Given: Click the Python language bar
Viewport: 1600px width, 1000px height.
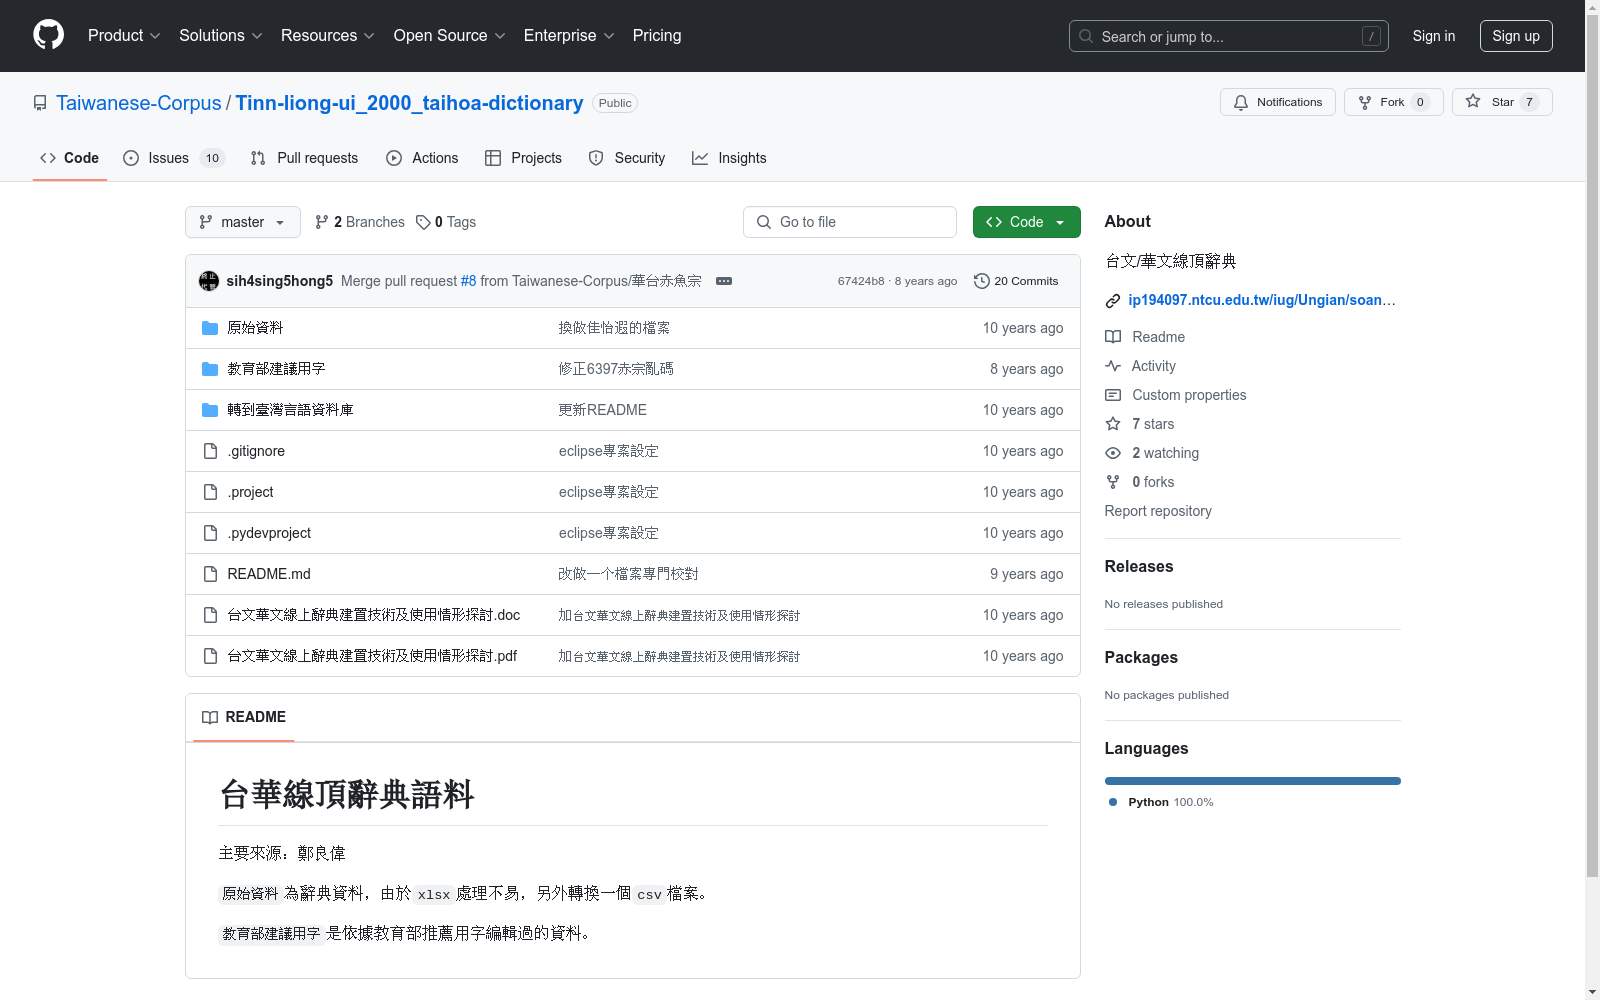Looking at the screenshot, I should (1252, 781).
